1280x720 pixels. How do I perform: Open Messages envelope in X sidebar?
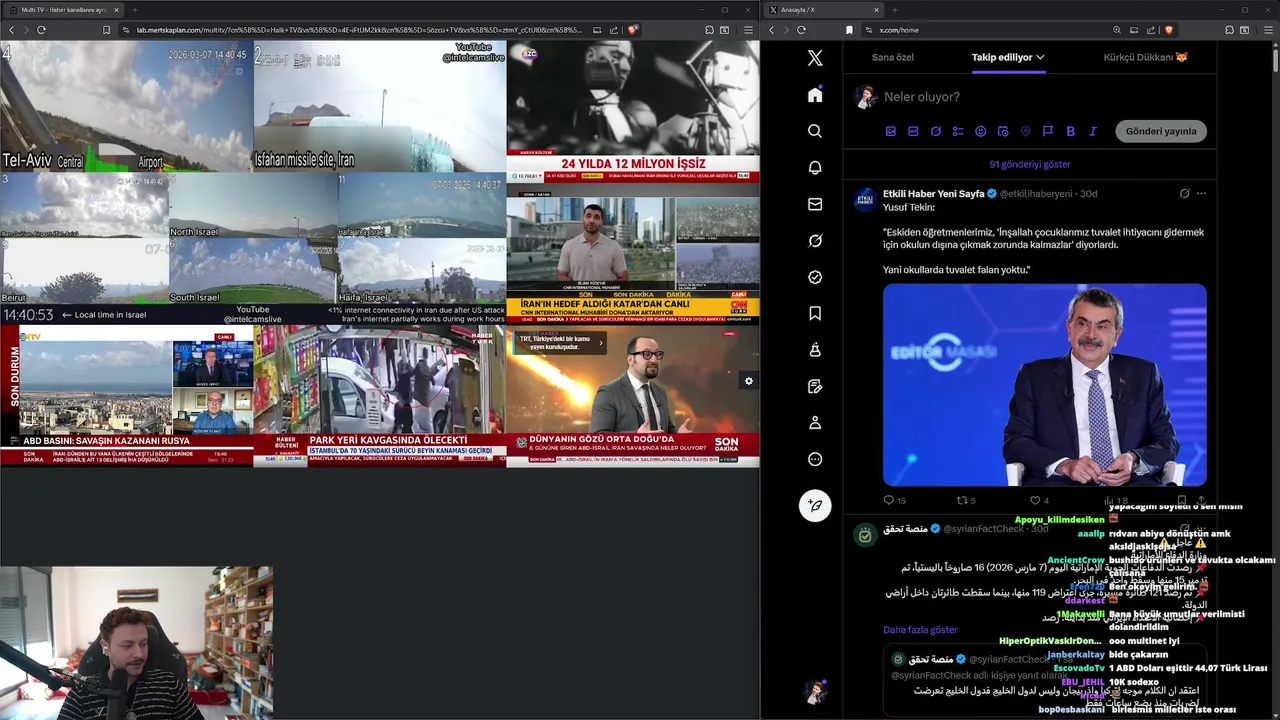click(x=815, y=204)
